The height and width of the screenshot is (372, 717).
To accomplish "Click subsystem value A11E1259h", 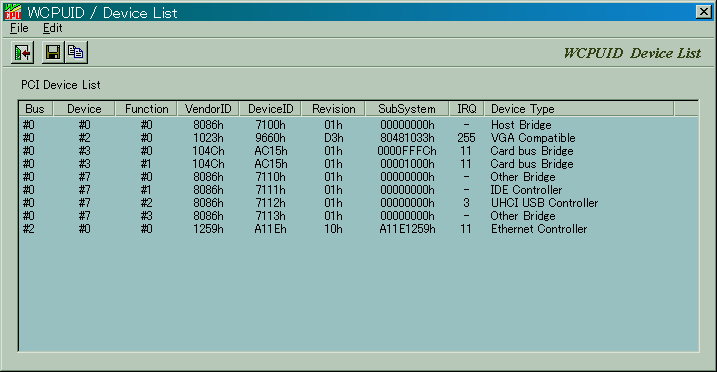I will pos(407,229).
